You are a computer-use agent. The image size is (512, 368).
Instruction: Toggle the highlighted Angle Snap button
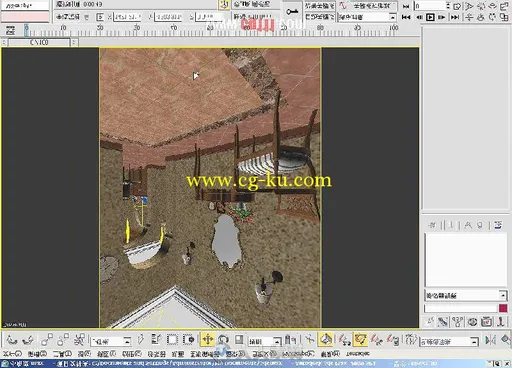coord(361,340)
